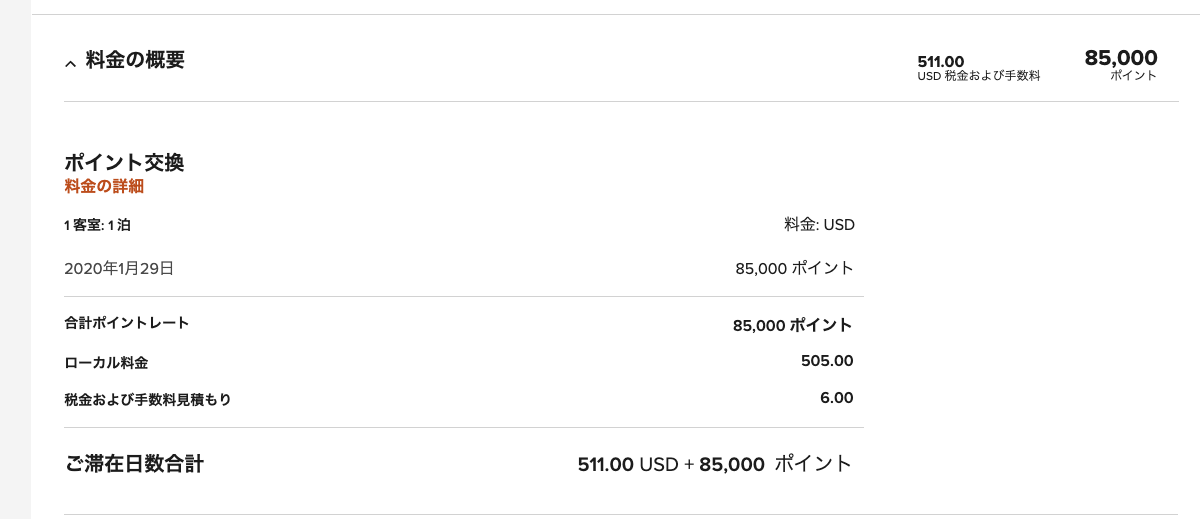Click the ローカル料金 label
This screenshot has width=1200, height=519.
pyautogui.click(x=106, y=362)
